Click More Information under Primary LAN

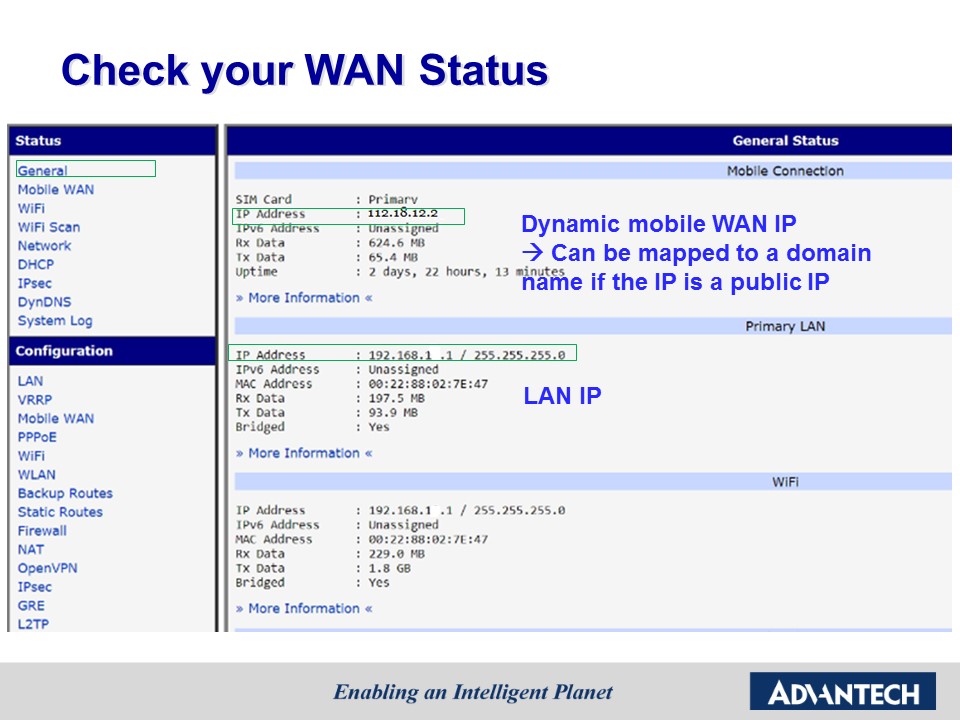pyautogui.click(x=304, y=453)
